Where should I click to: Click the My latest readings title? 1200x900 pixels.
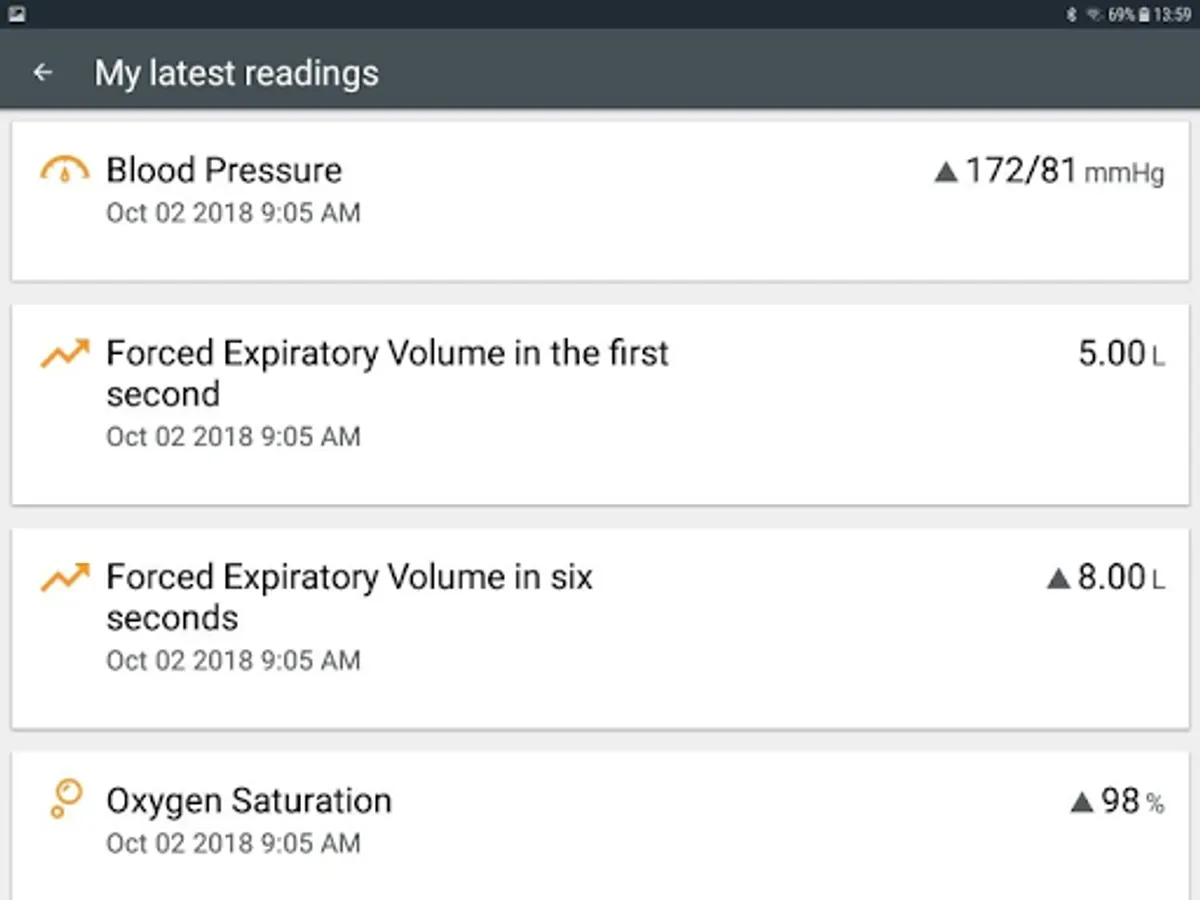pyautogui.click(x=237, y=73)
